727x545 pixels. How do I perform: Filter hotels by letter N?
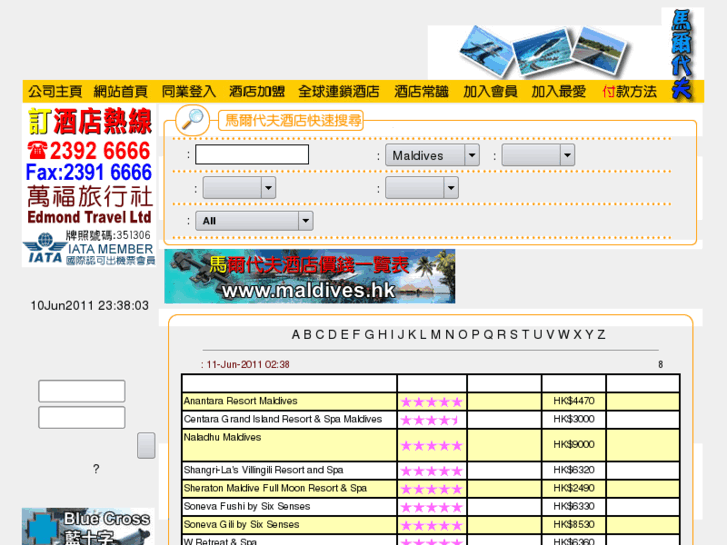[x=449, y=335]
